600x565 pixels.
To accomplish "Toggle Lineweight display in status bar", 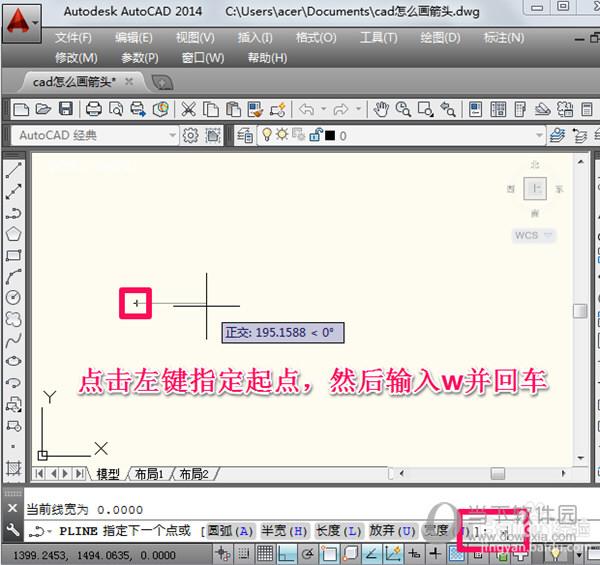I will pyautogui.click(x=435, y=554).
